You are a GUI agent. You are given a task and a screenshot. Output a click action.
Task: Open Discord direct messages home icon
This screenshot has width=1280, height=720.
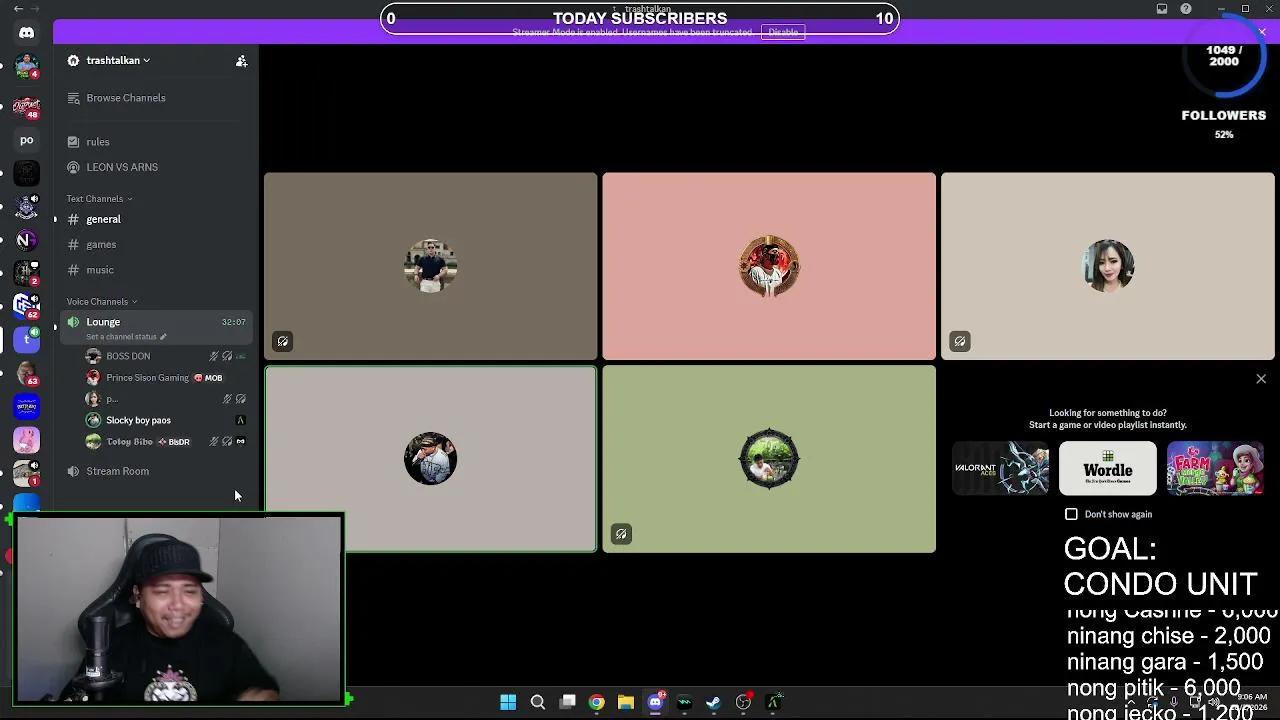[27, 33]
